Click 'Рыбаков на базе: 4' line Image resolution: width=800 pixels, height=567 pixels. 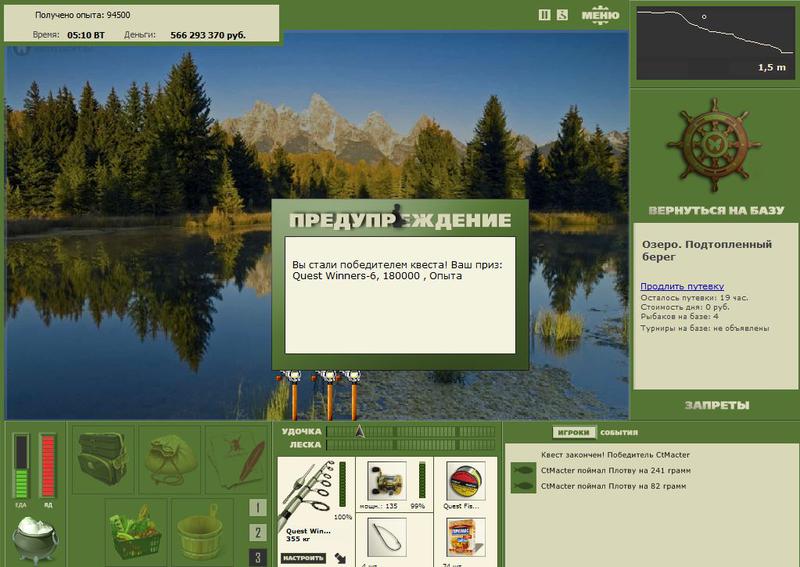click(680, 316)
